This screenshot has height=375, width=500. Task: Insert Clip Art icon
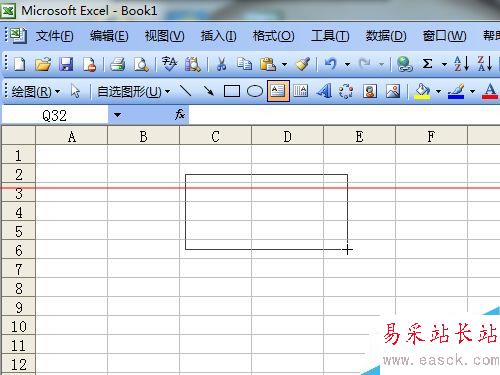370,91
